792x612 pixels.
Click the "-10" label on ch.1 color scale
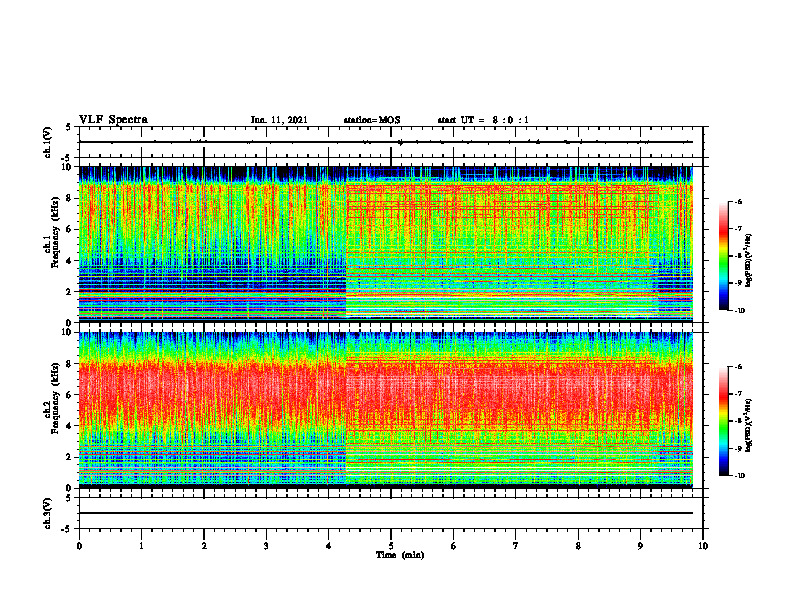pos(740,310)
